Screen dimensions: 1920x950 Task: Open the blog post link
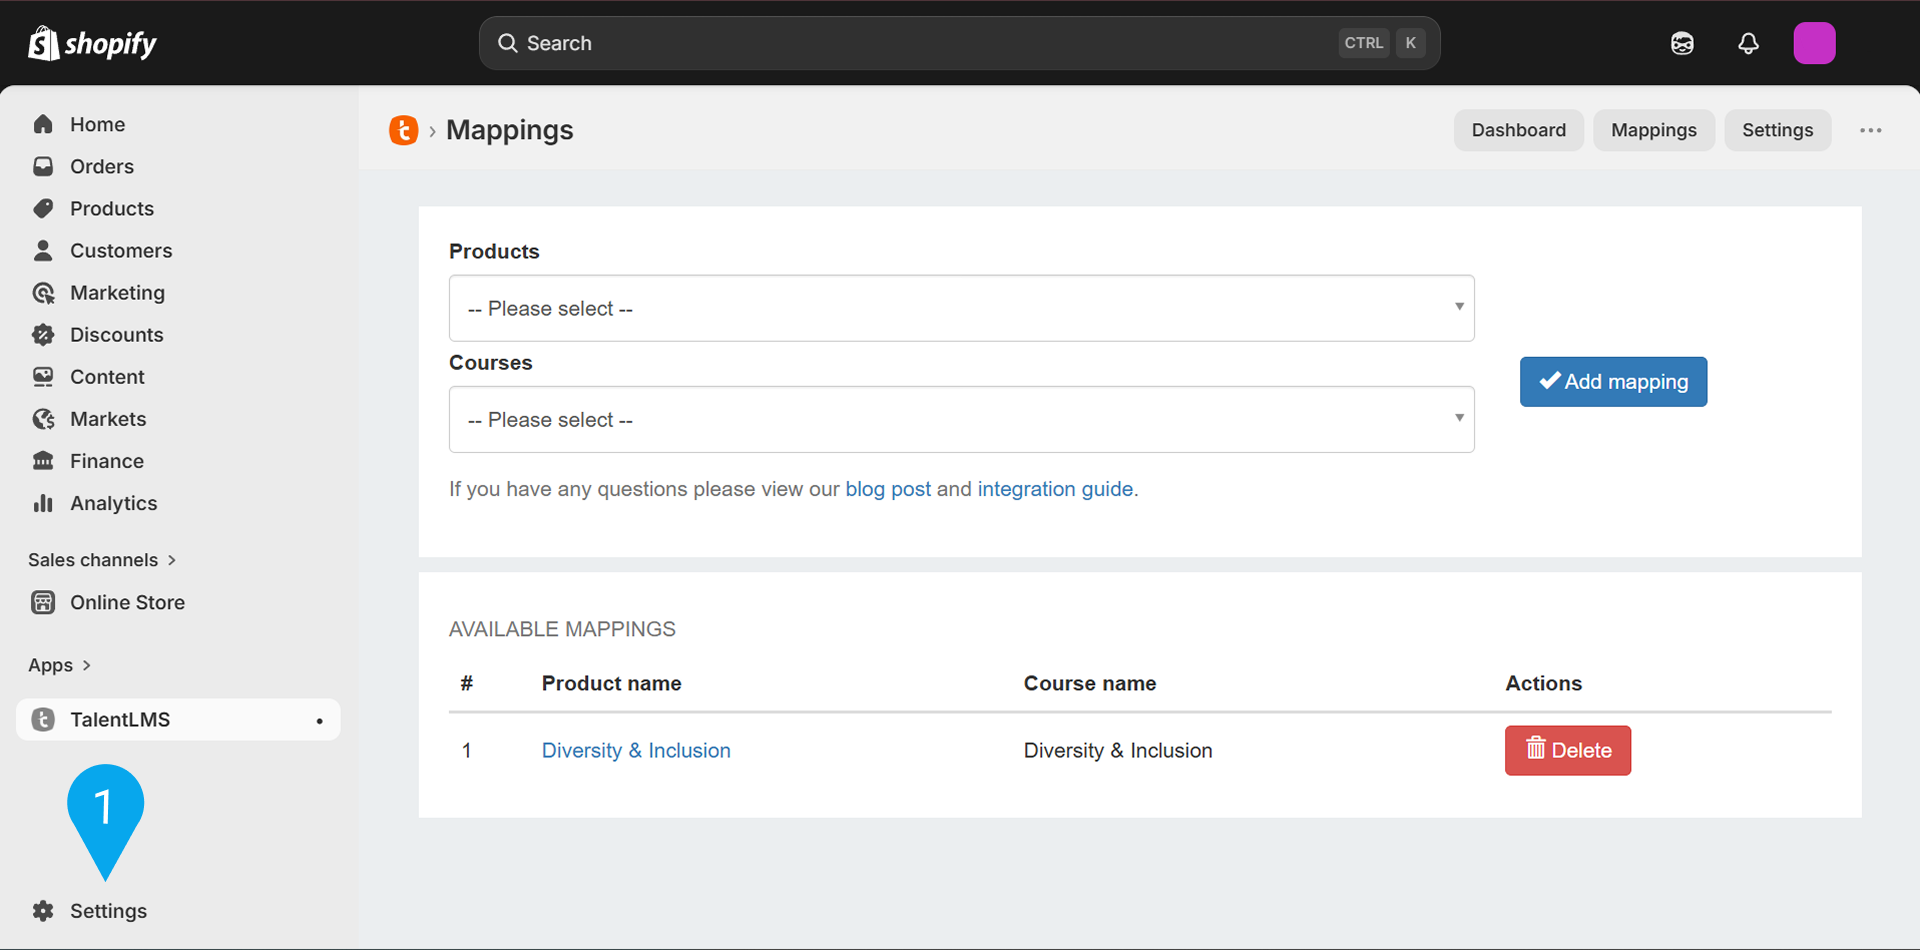[888, 489]
